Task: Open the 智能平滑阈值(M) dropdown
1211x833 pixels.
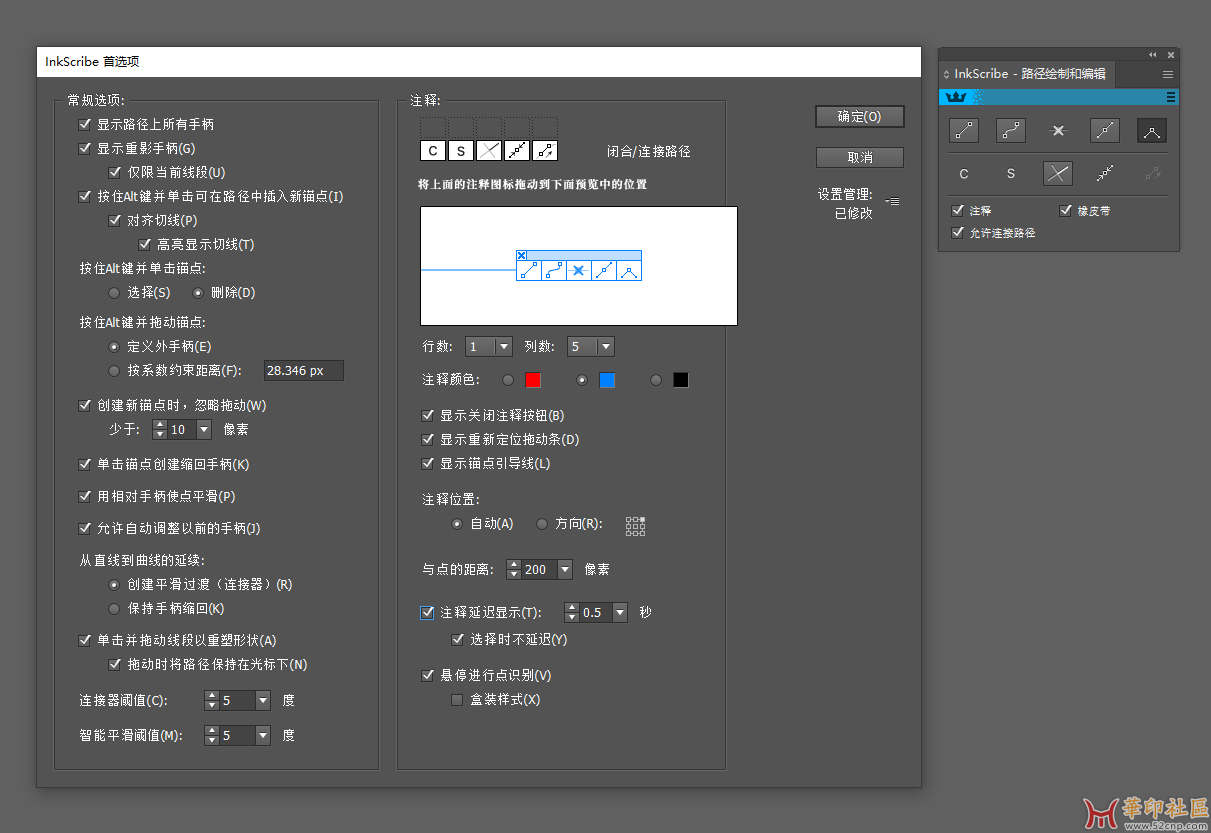Action: pyautogui.click(x=263, y=735)
